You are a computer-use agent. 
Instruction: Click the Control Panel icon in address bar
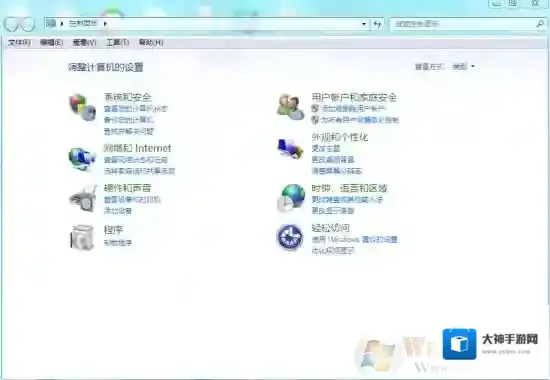51,24
